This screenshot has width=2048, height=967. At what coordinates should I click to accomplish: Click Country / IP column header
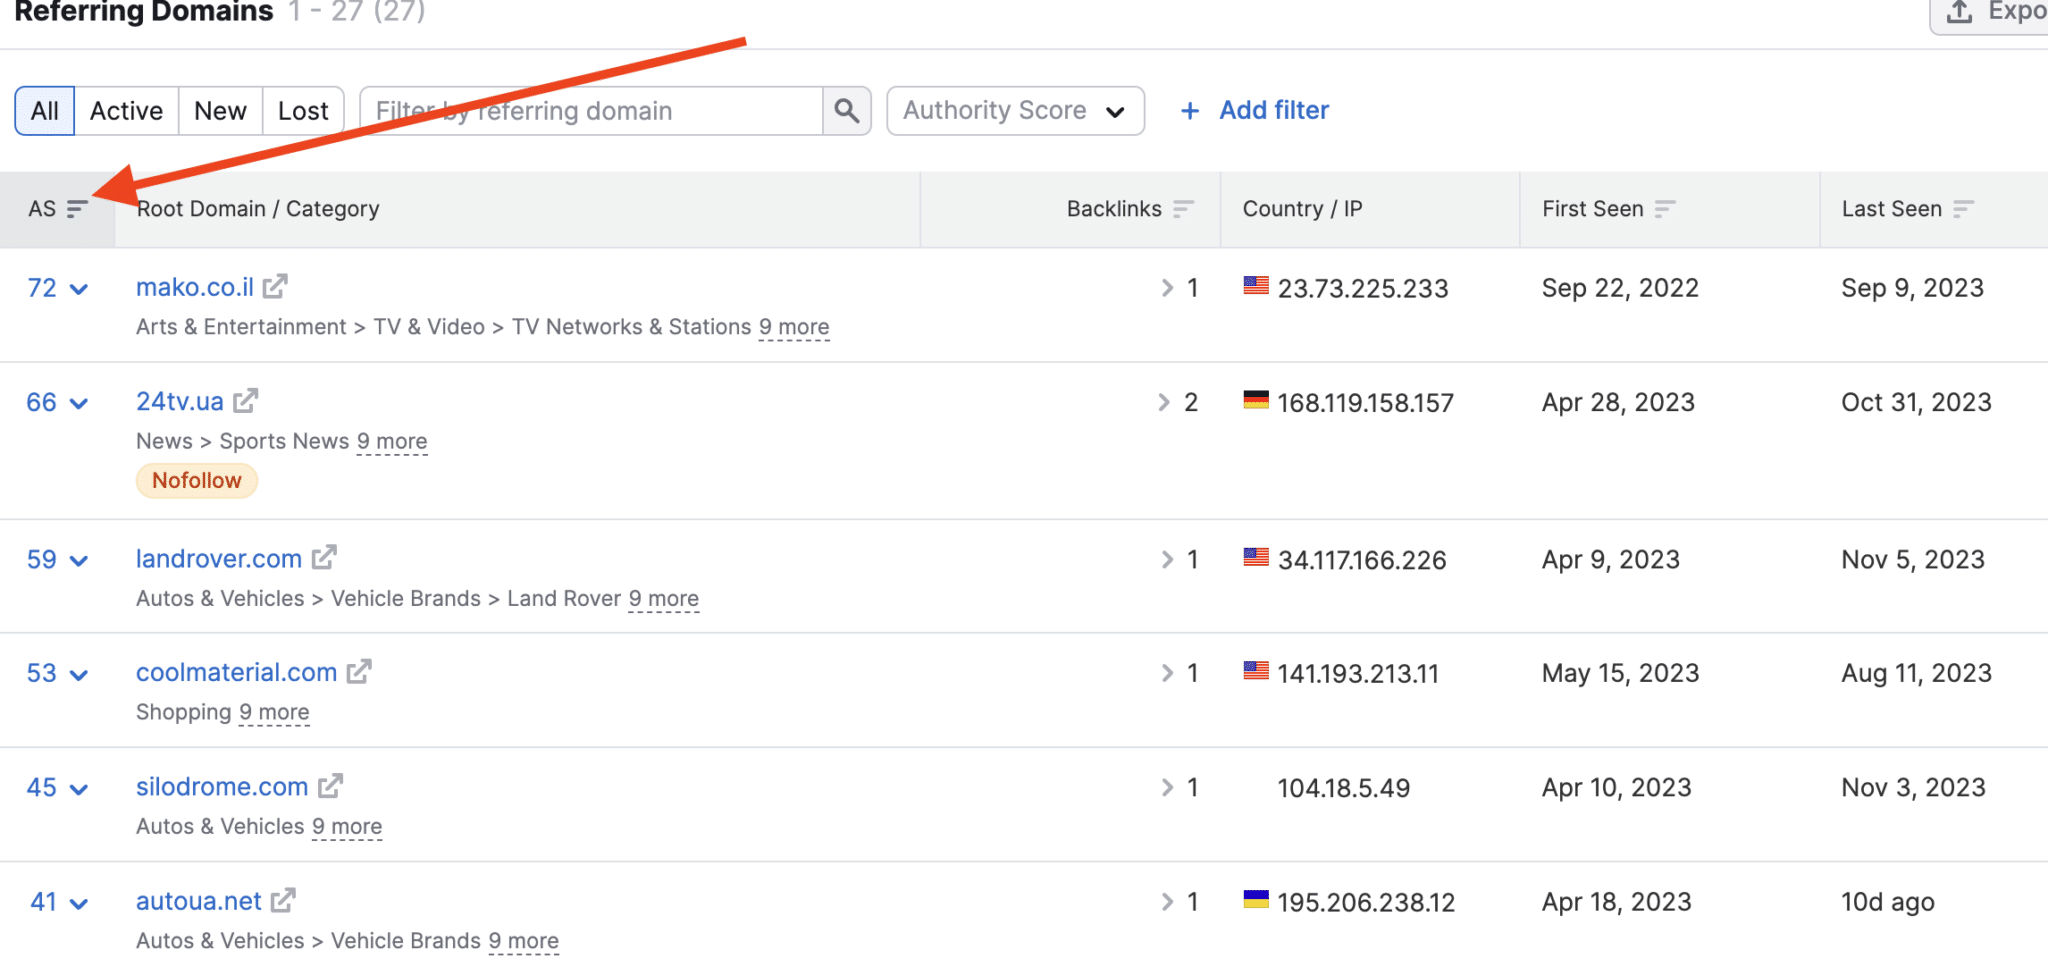[1302, 209]
